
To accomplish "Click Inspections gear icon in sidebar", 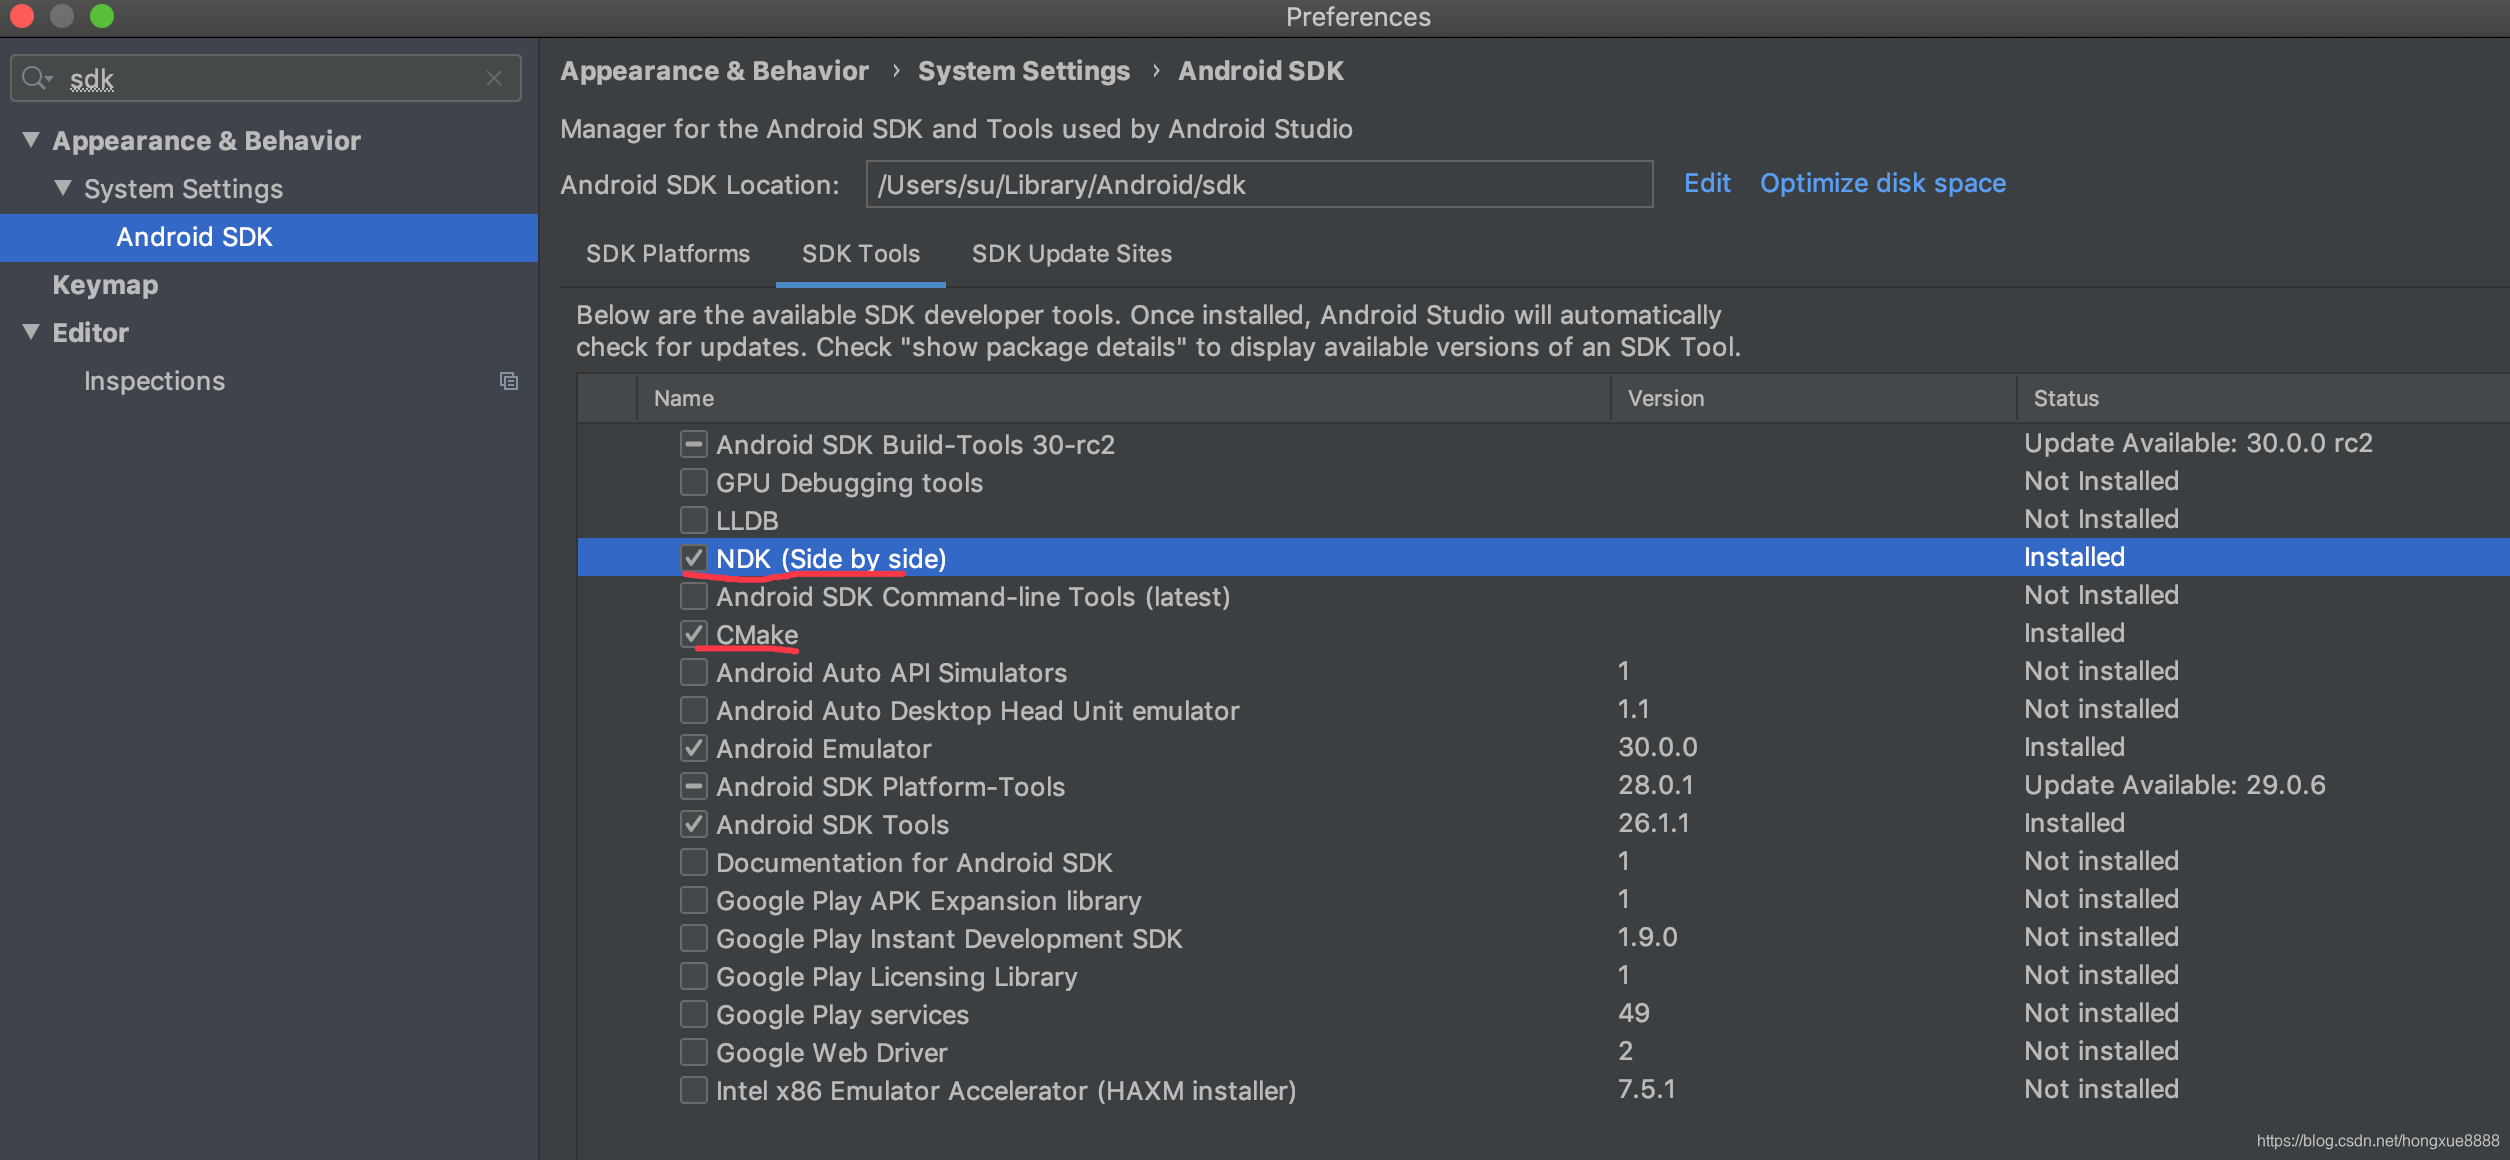I will click(x=511, y=379).
